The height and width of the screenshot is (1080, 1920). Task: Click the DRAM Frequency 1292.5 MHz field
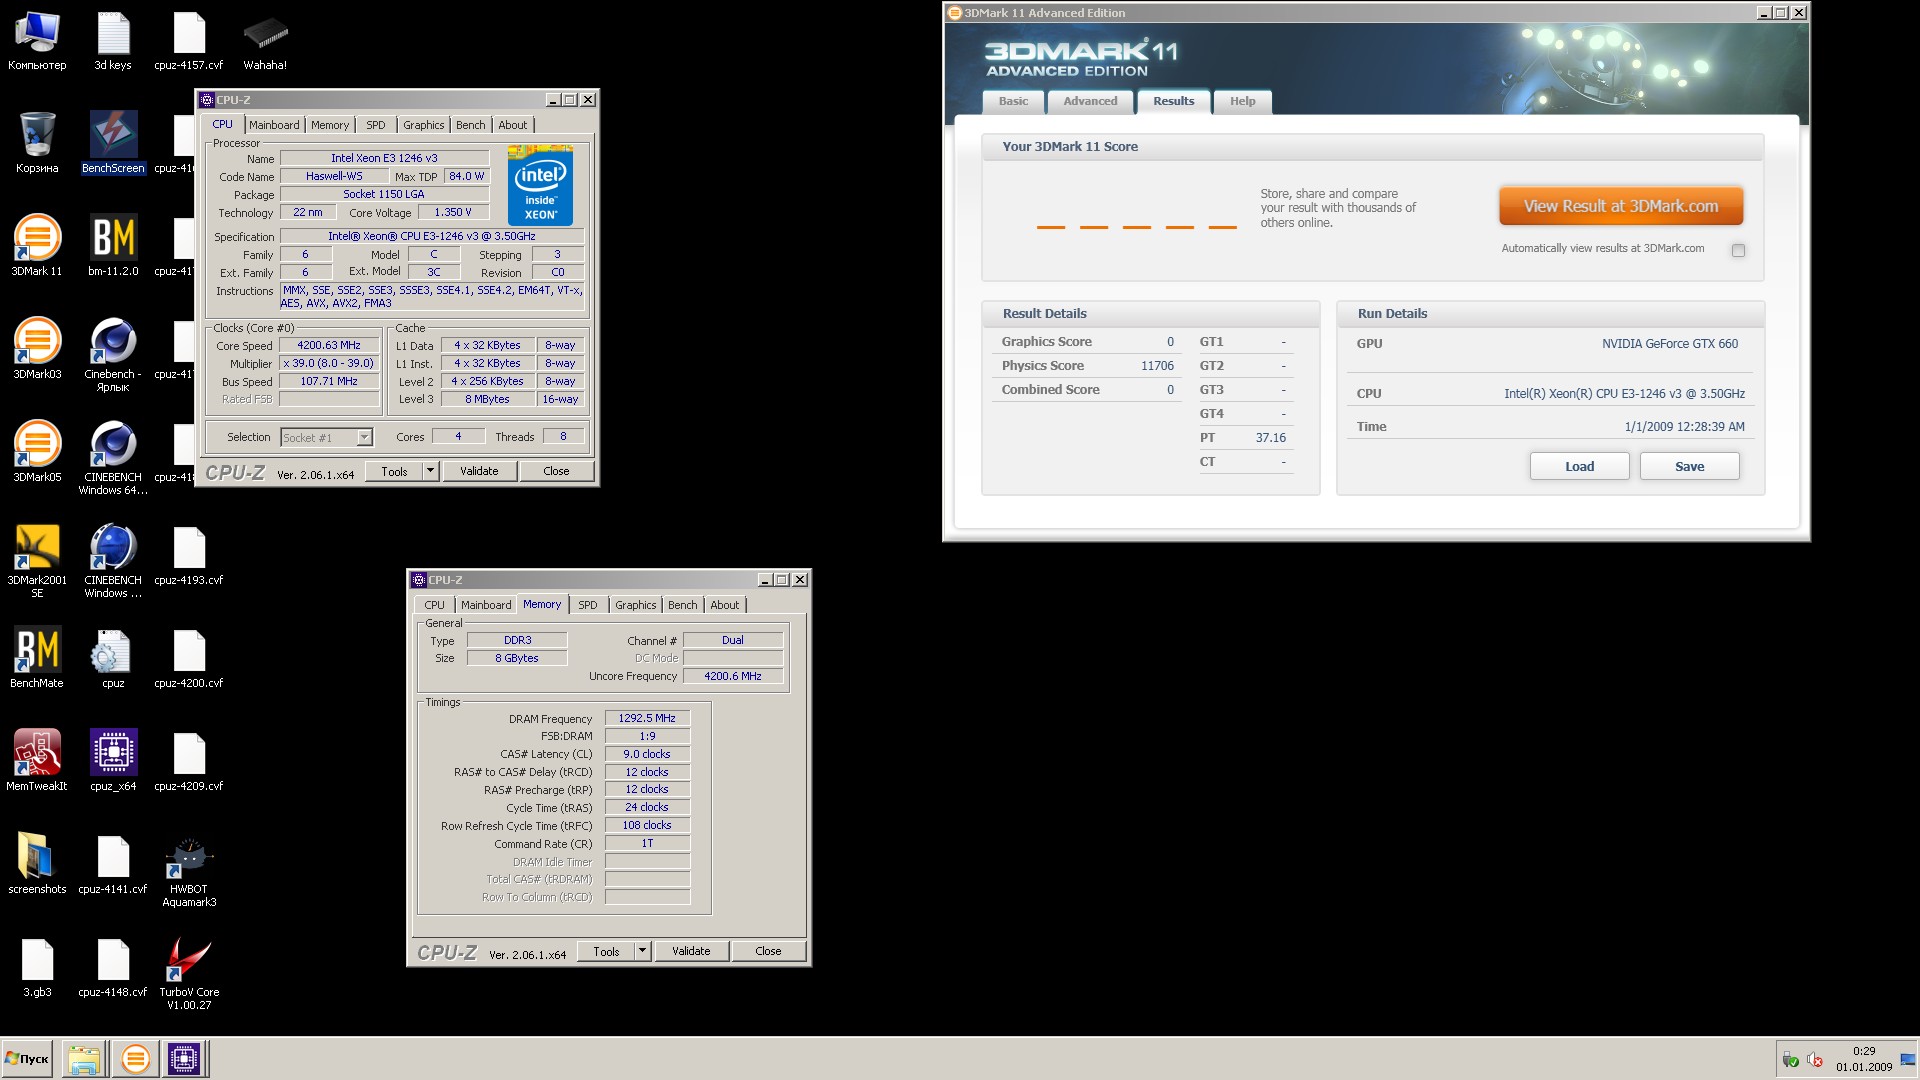click(647, 718)
